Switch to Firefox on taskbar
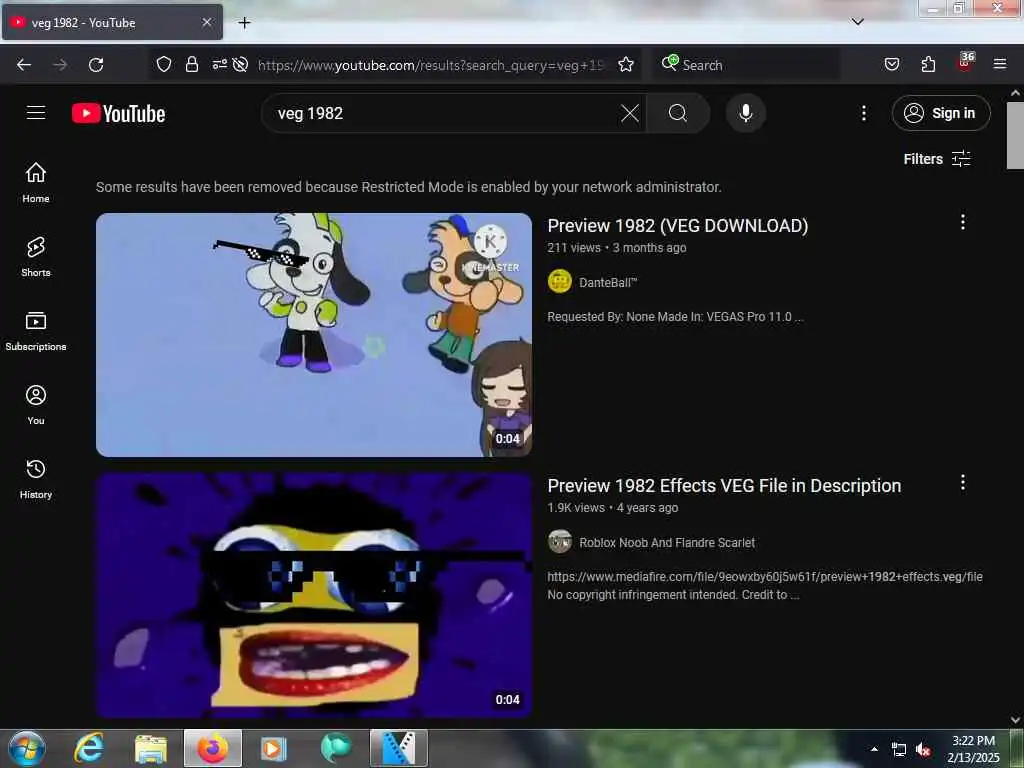1024x768 pixels. (213, 748)
